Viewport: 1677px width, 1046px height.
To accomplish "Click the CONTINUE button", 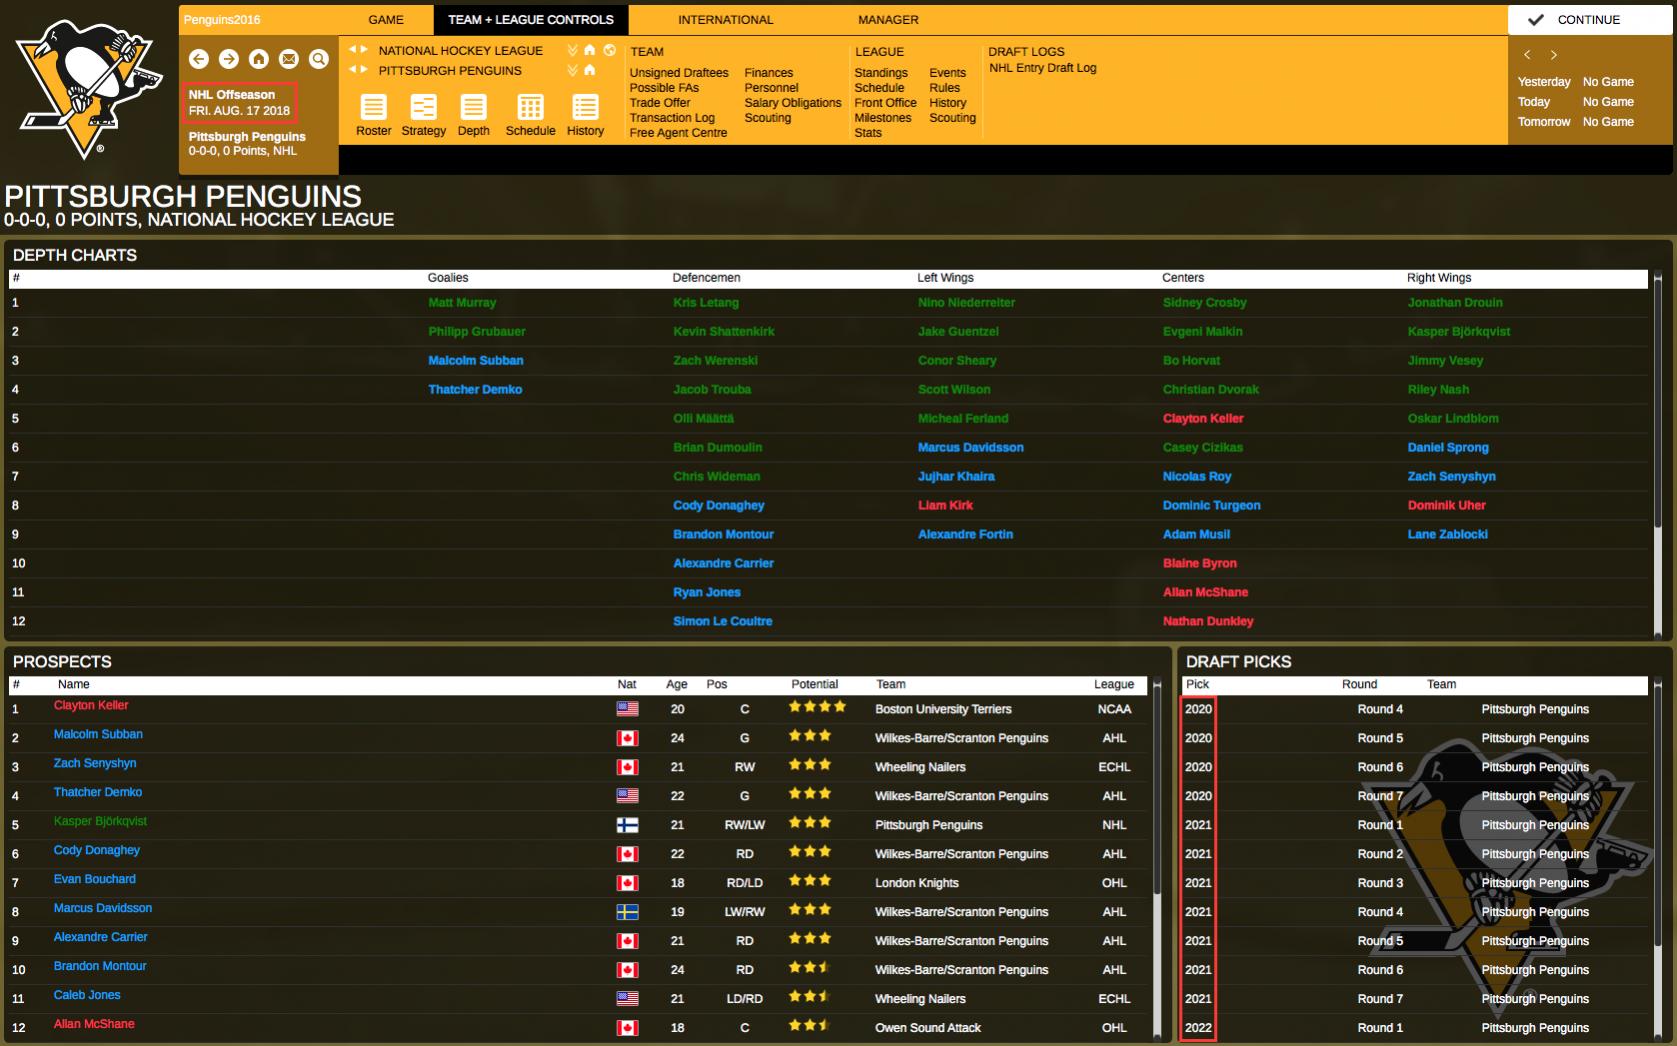I will pyautogui.click(x=1590, y=20).
